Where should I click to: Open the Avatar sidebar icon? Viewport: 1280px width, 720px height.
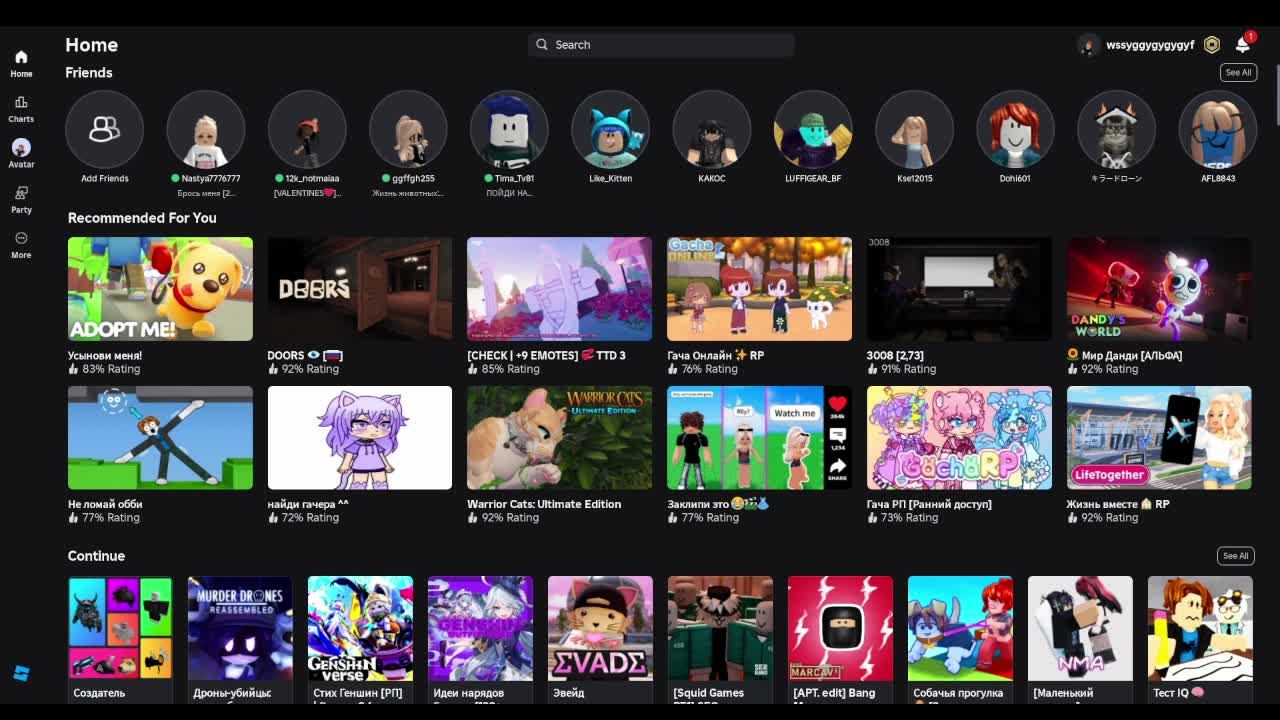(21, 148)
